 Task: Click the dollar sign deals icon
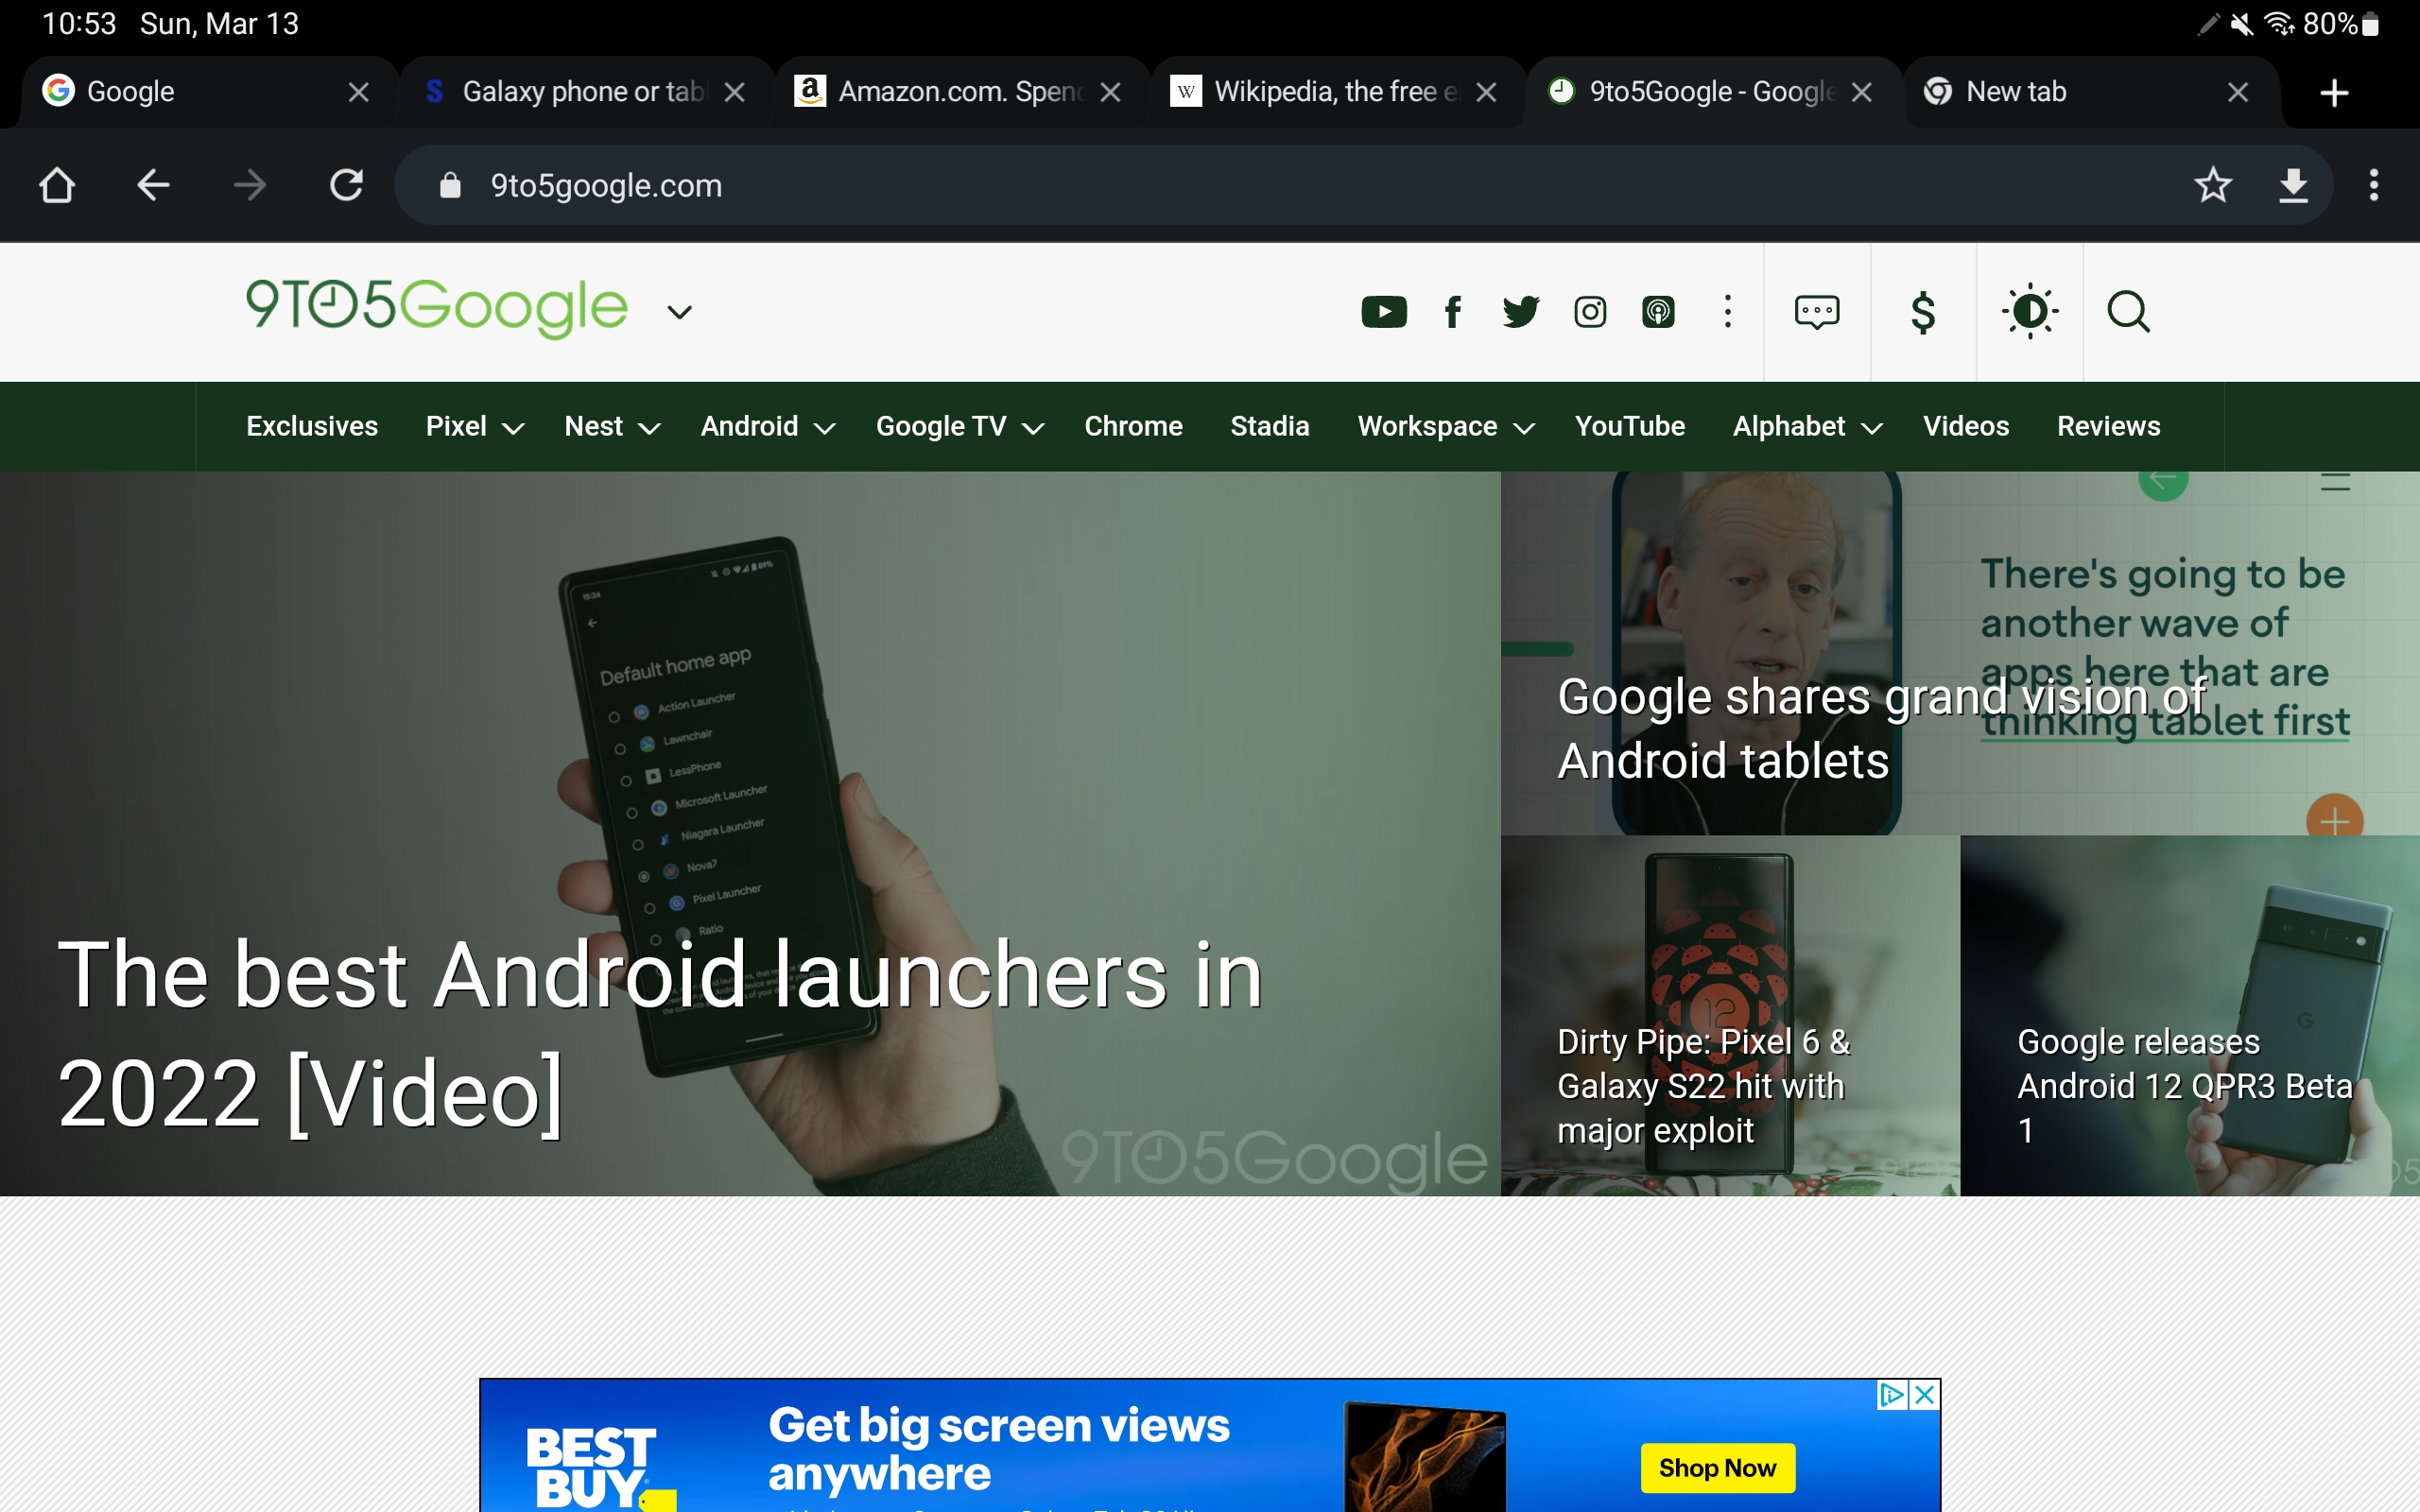coord(1922,312)
